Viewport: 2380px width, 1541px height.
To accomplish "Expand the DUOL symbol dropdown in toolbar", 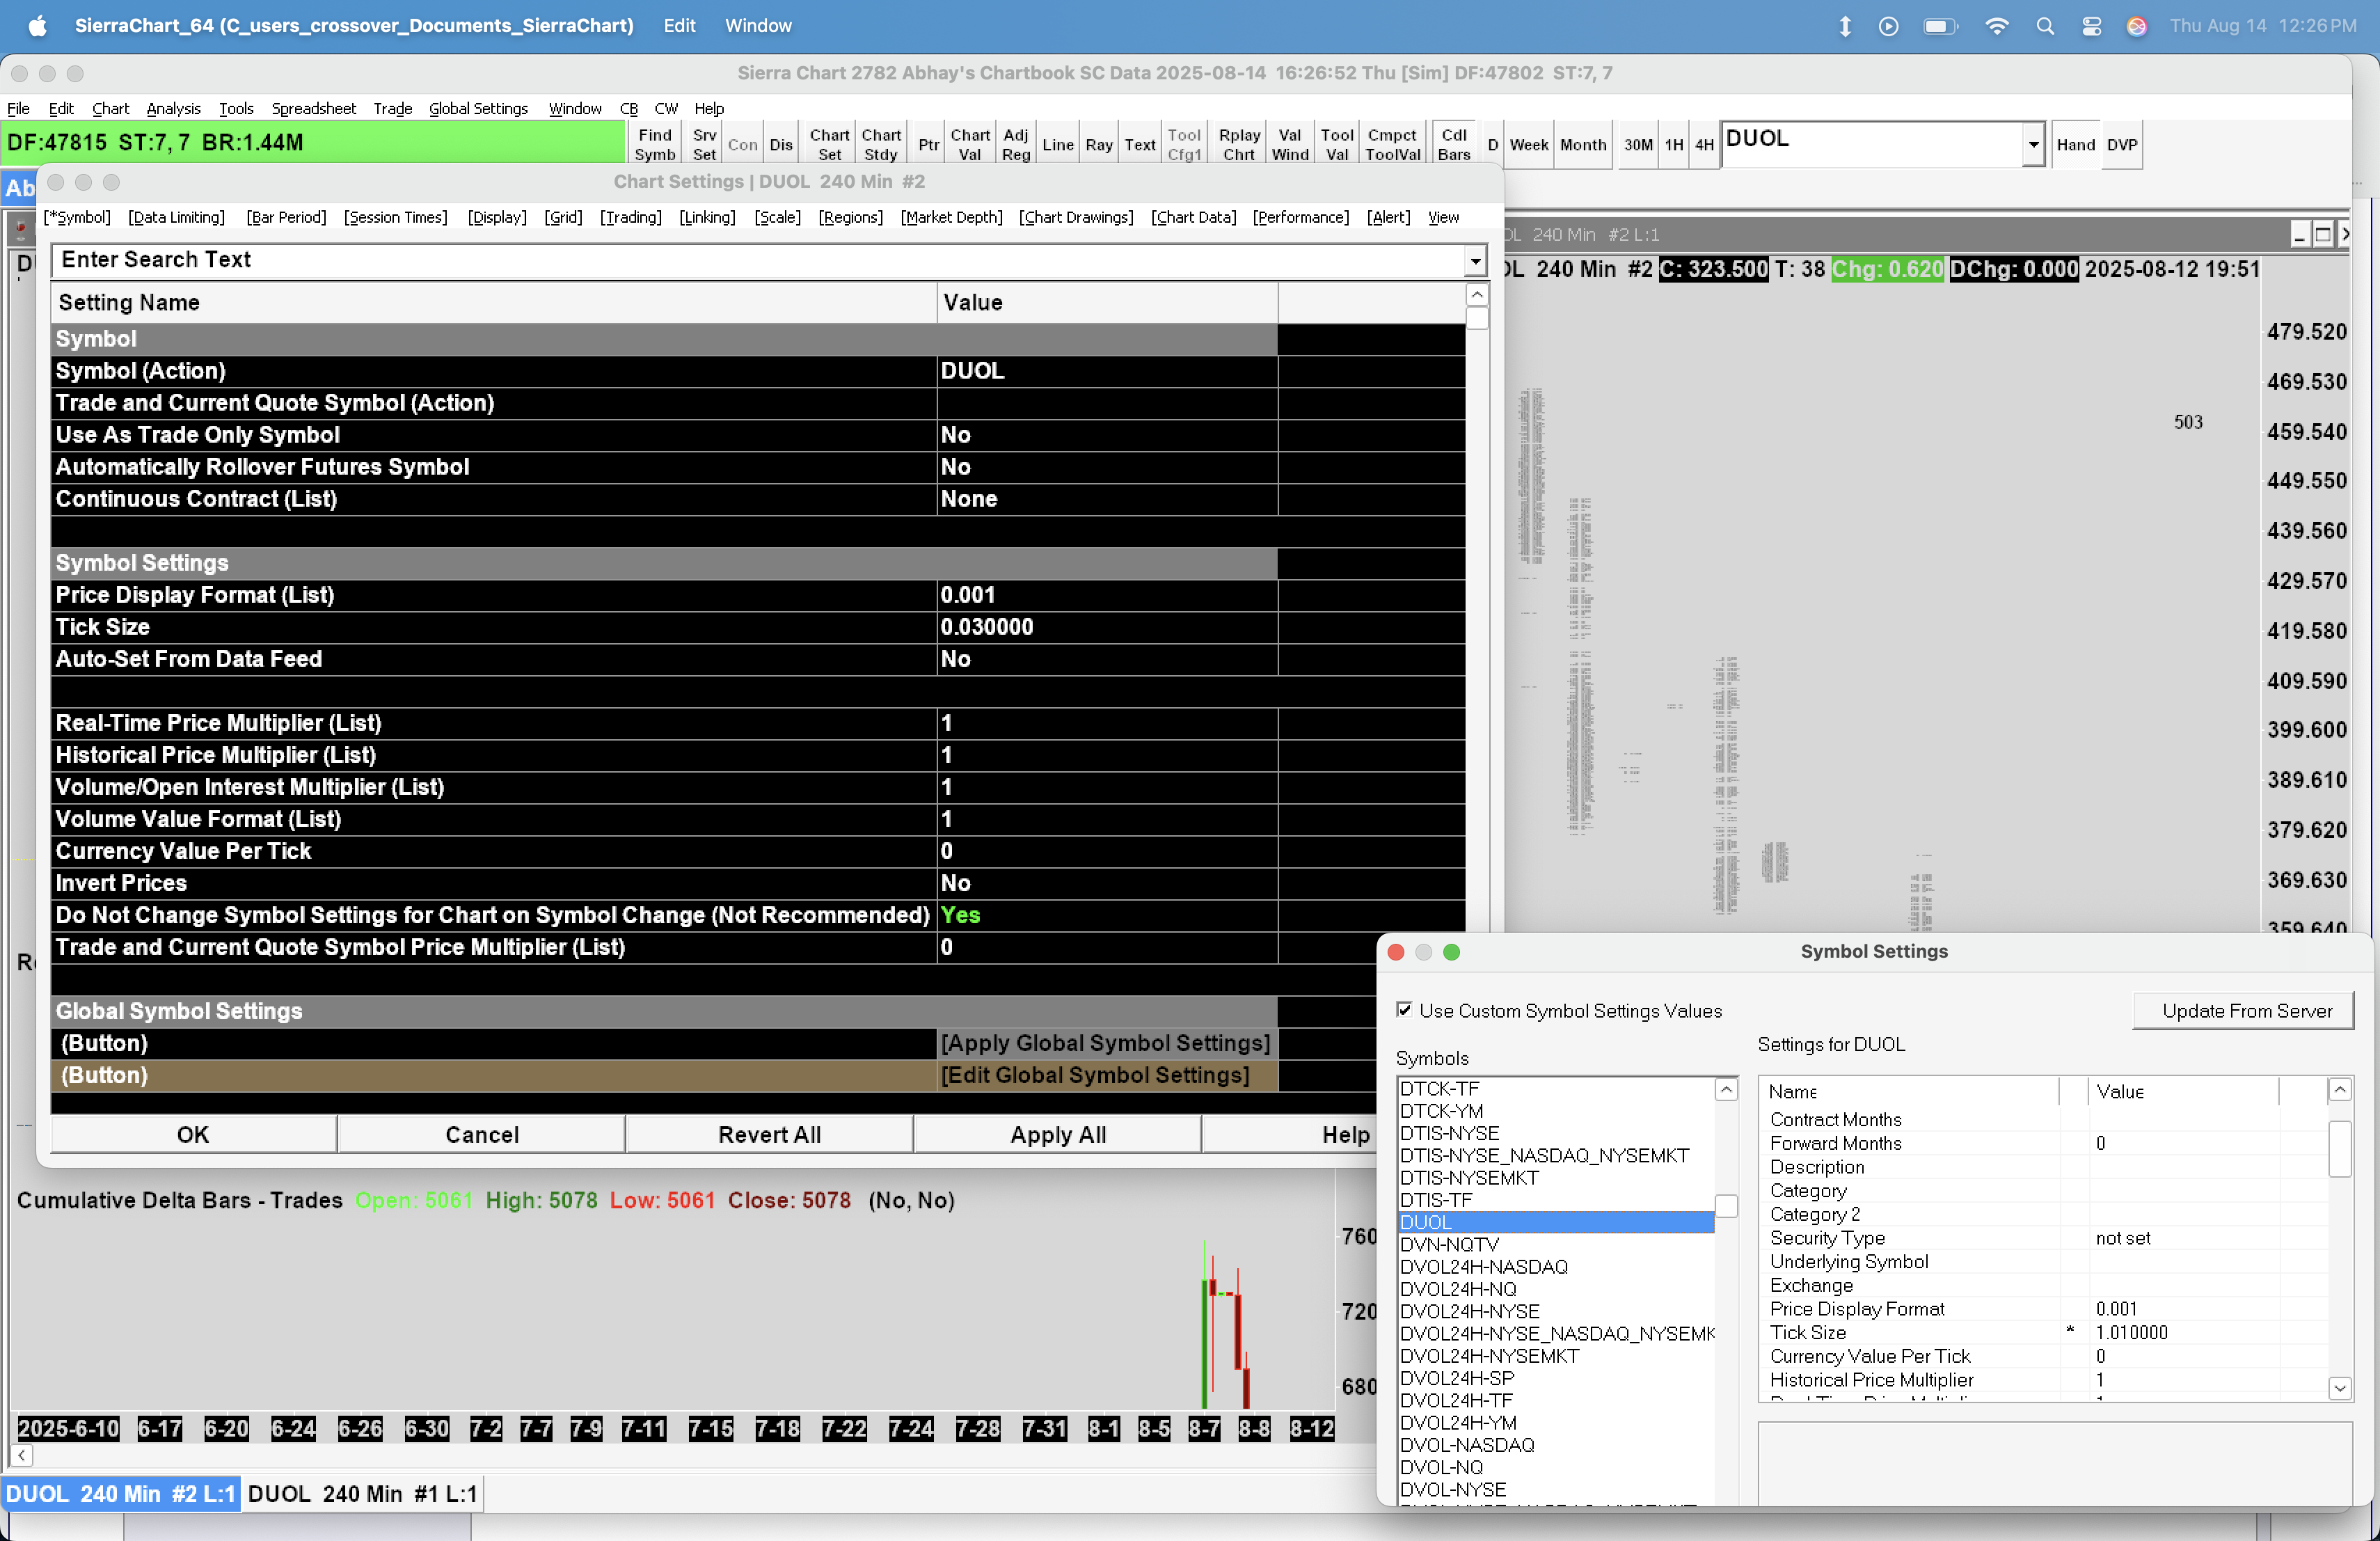I will coord(2033,145).
